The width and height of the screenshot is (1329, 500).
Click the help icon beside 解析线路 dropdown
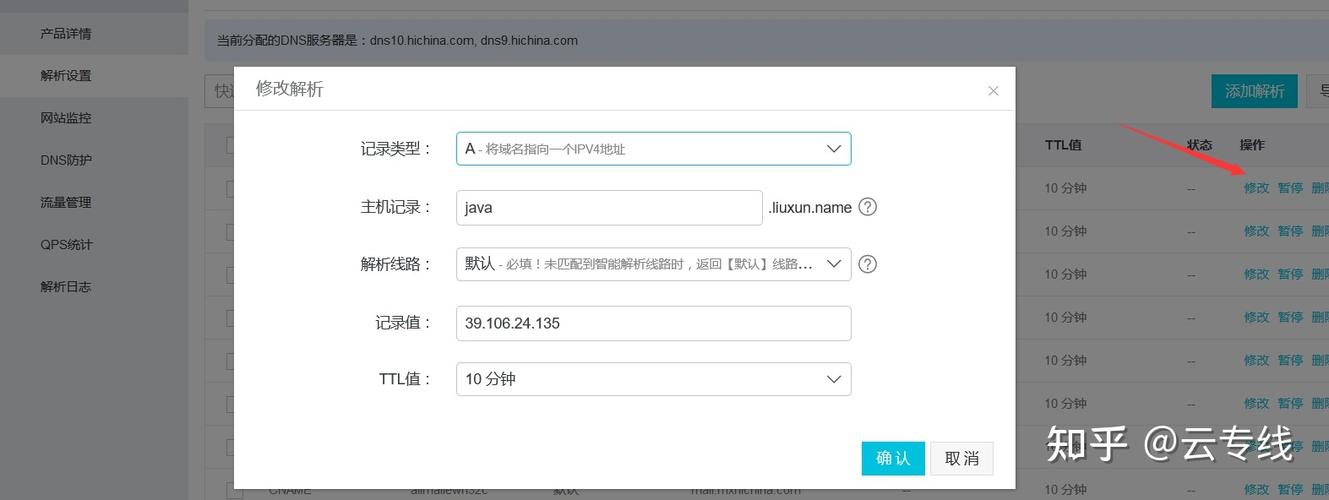[868, 264]
